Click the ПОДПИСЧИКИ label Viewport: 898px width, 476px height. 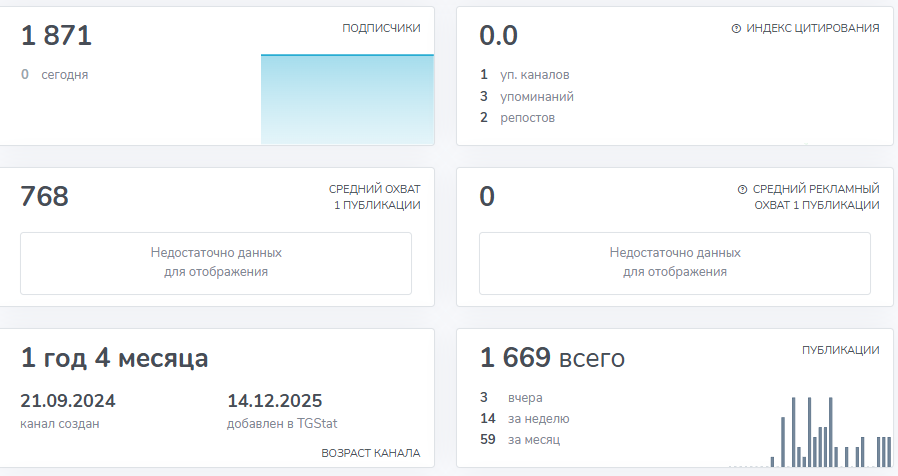click(x=381, y=28)
